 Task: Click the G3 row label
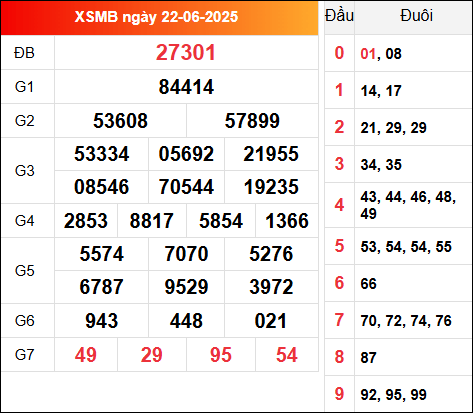click(24, 171)
